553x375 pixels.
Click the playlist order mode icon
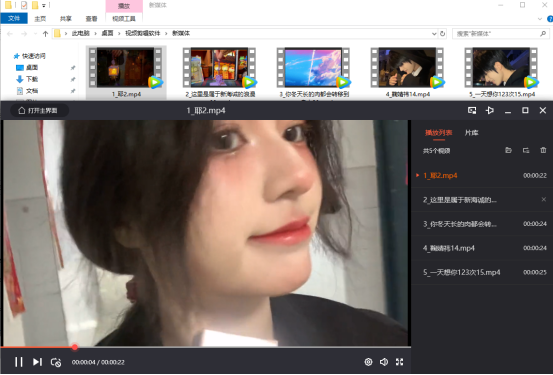pyautogui.click(x=526, y=150)
